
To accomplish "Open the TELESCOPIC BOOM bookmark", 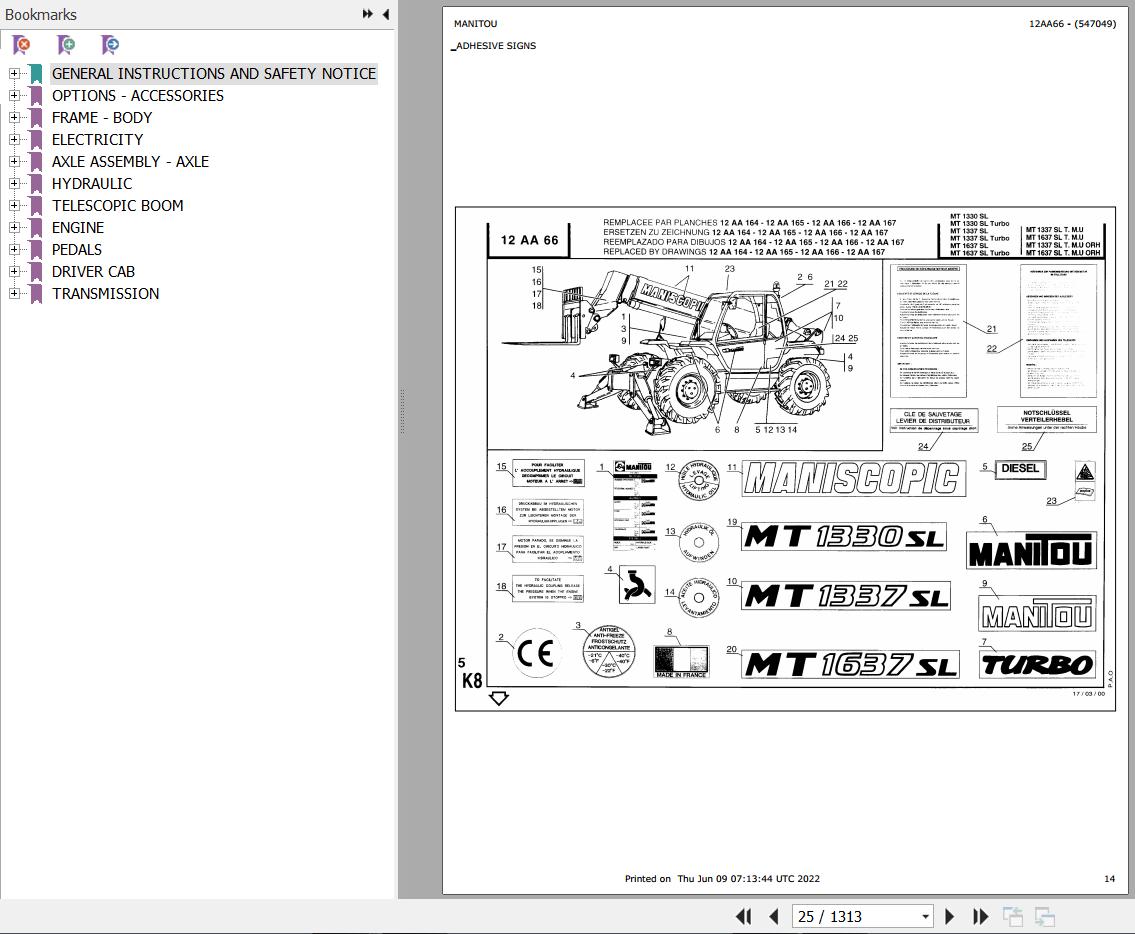I will point(117,206).
